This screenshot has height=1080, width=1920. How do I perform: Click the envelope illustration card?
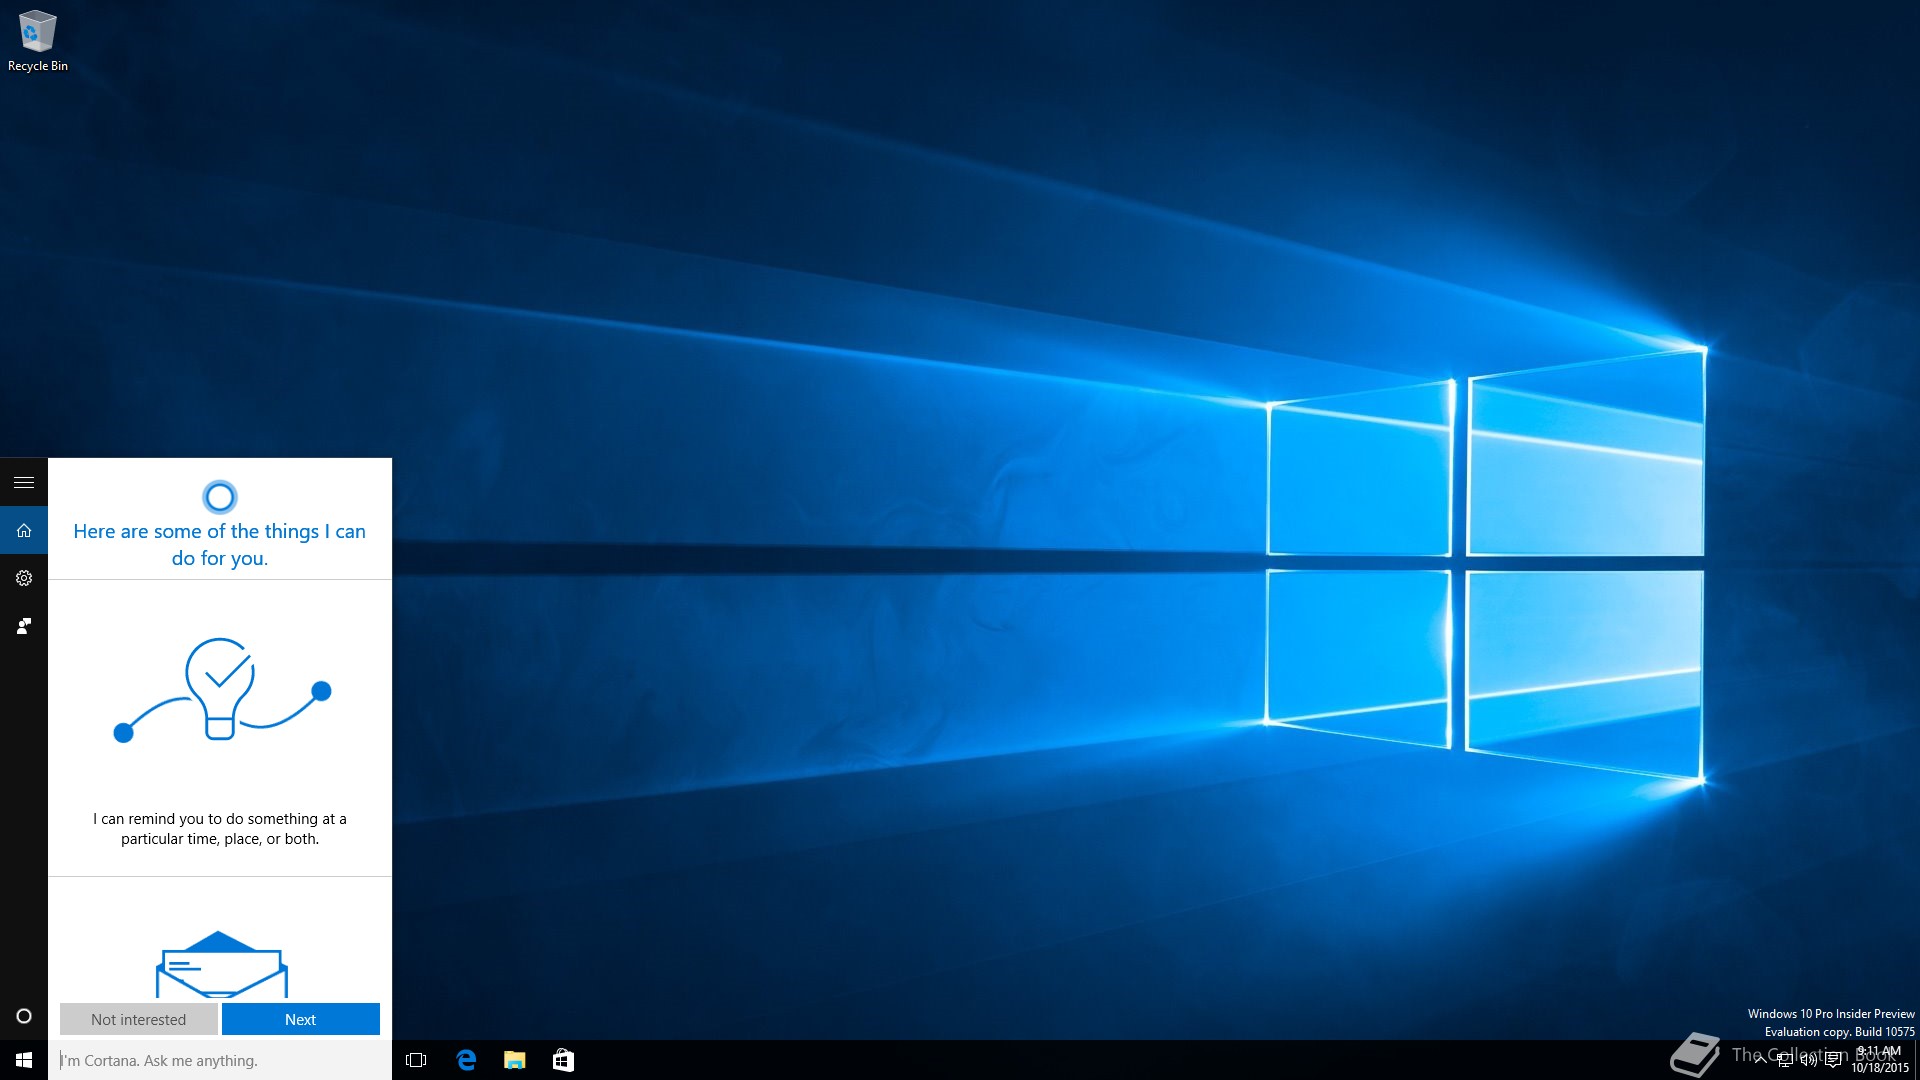click(x=221, y=964)
